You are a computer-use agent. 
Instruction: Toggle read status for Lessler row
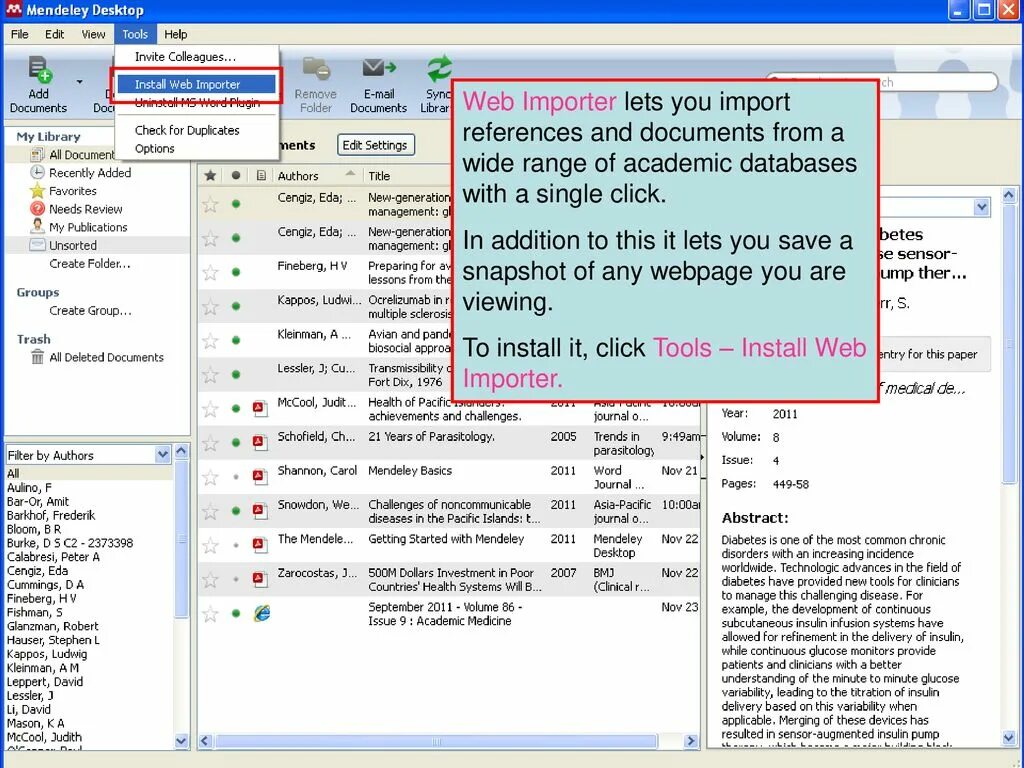pos(236,374)
